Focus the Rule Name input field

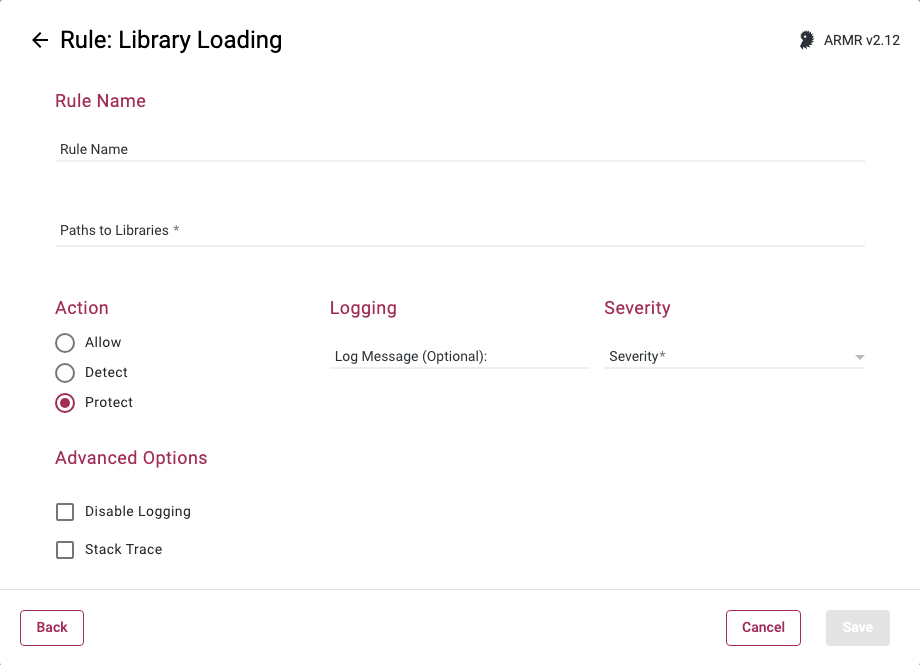pyautogui.click(x=460, y=149)
